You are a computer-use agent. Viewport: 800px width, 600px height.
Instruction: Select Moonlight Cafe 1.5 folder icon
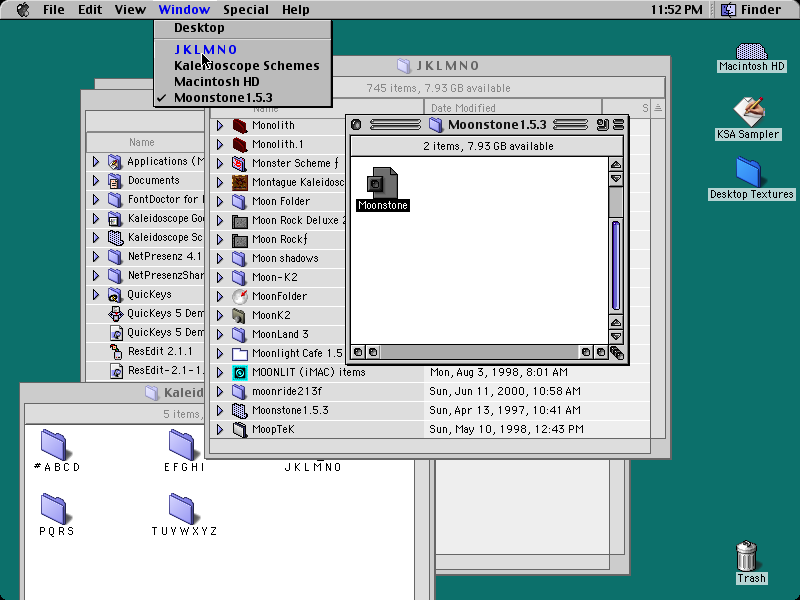(239, 353)
